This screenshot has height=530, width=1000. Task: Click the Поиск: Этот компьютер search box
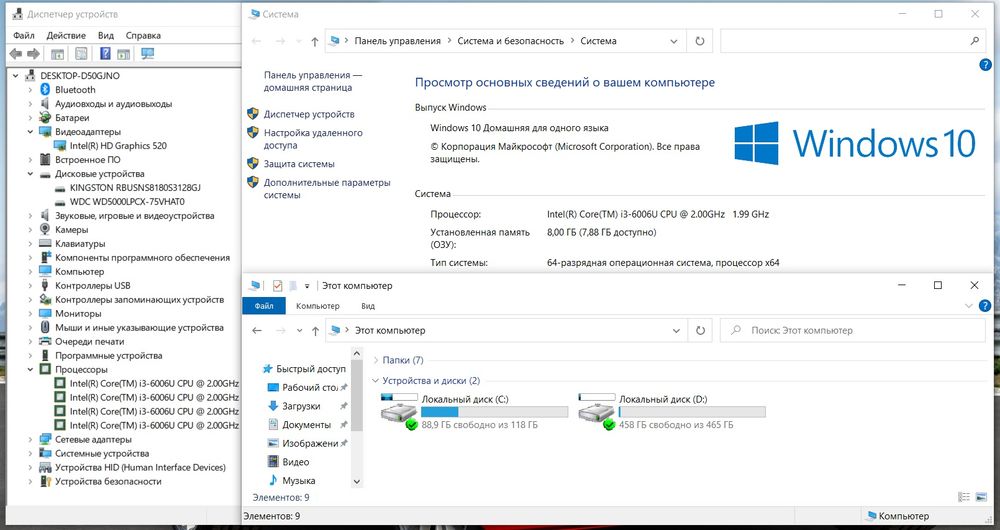click(853, 330)
